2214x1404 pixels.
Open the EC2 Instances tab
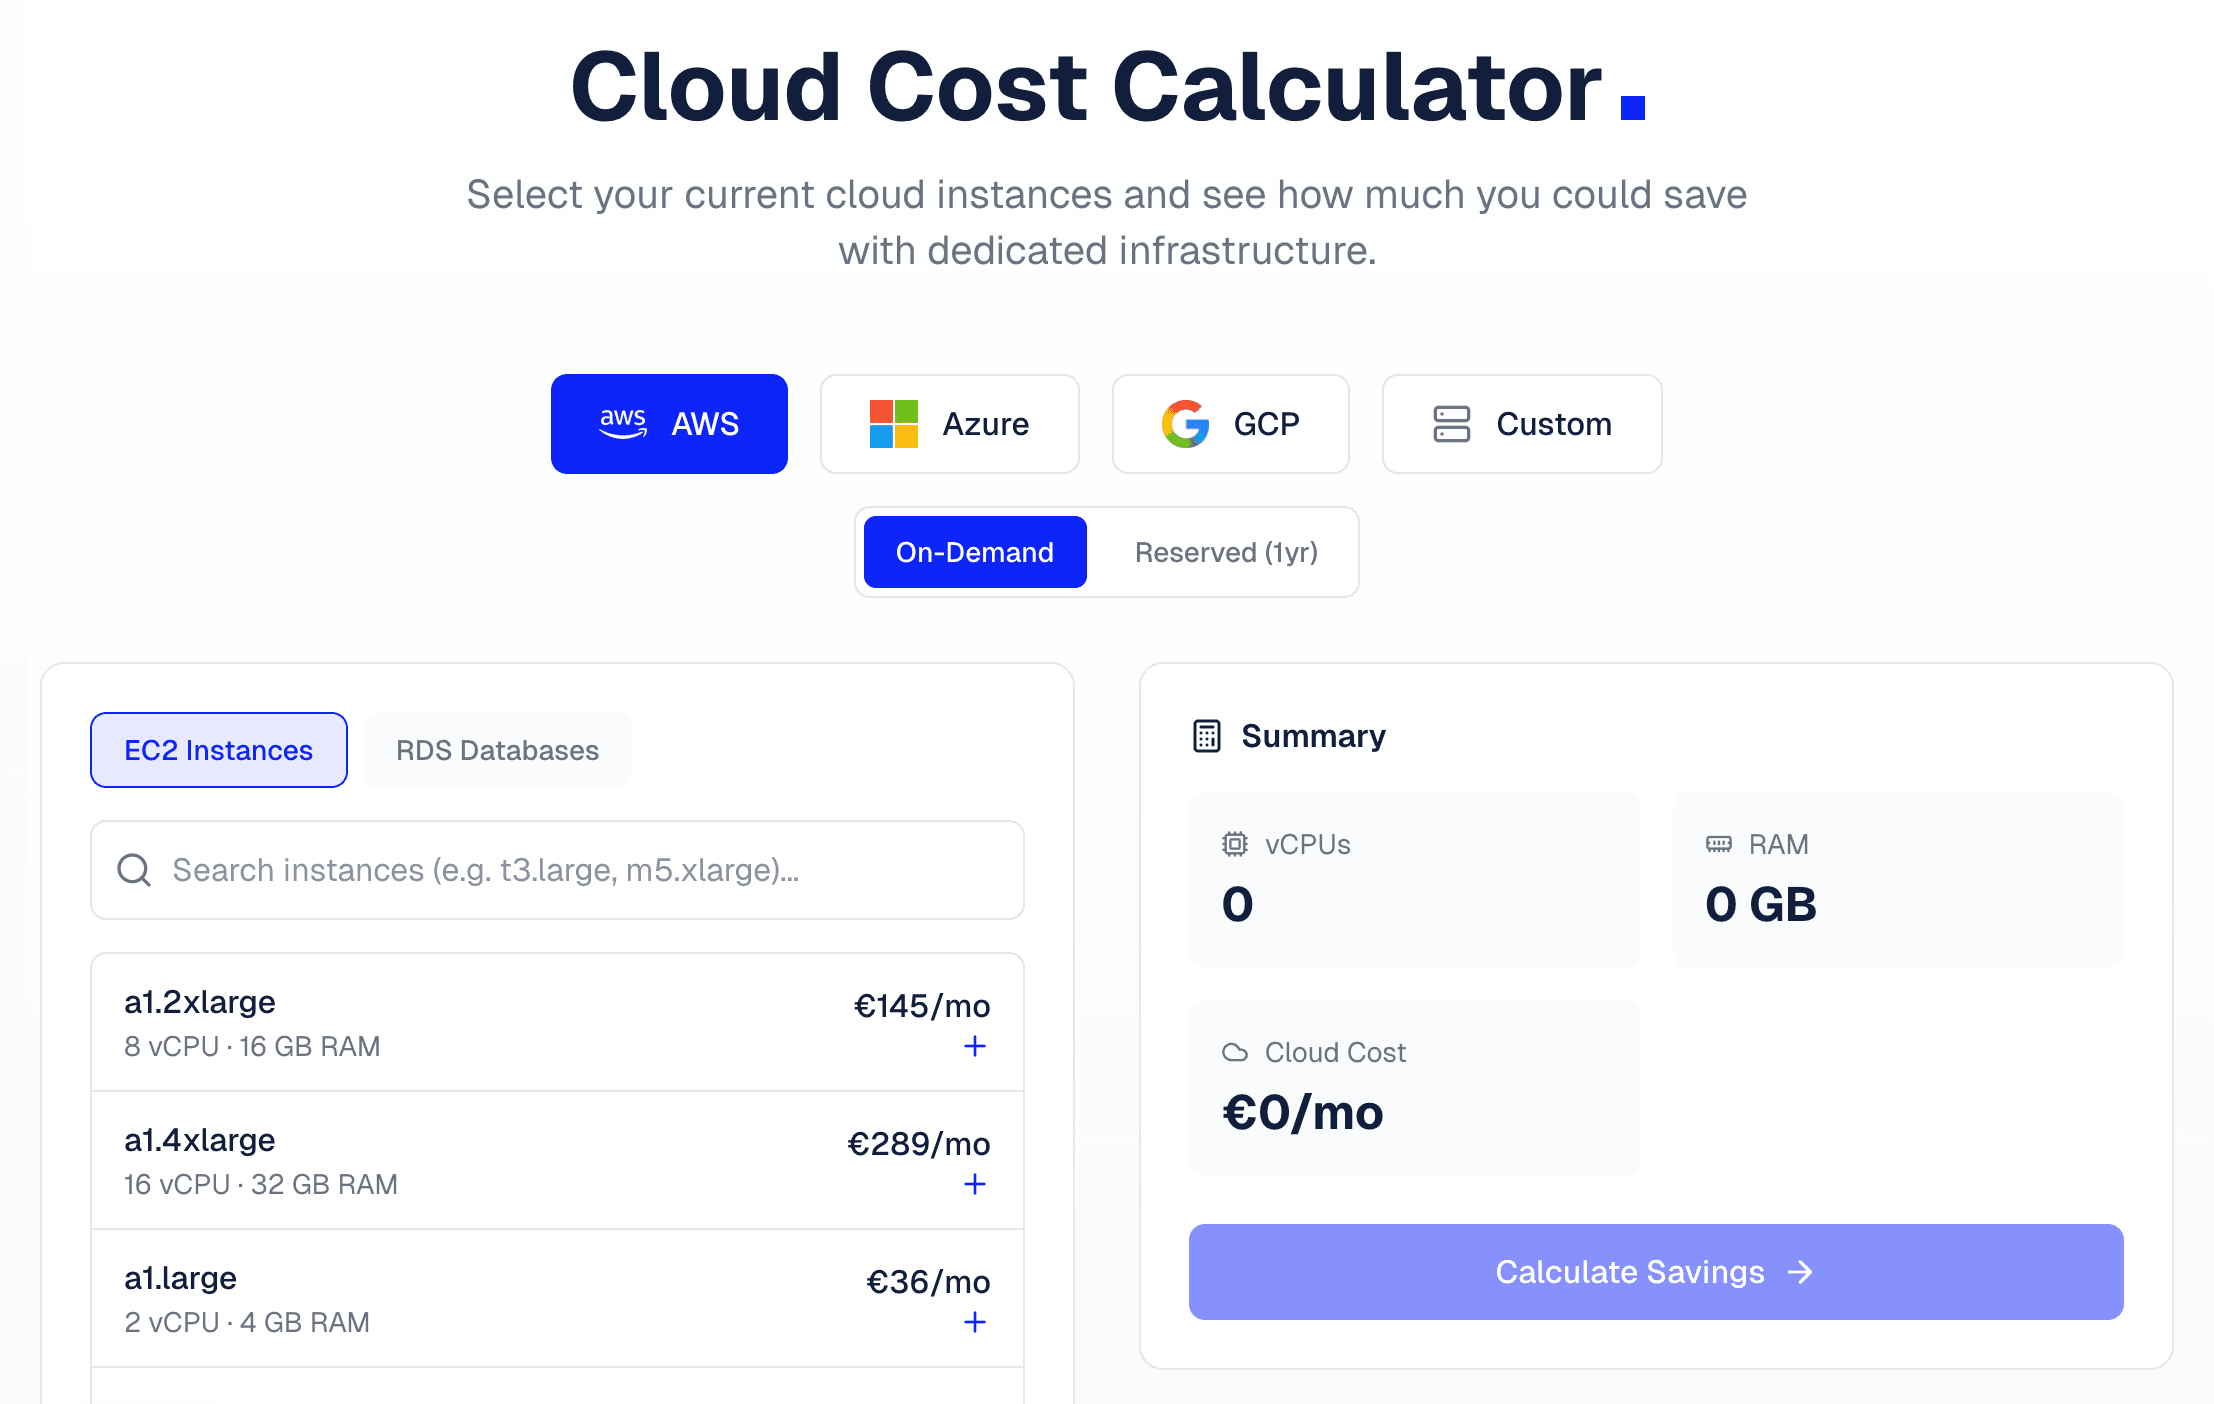coord(218,749)
